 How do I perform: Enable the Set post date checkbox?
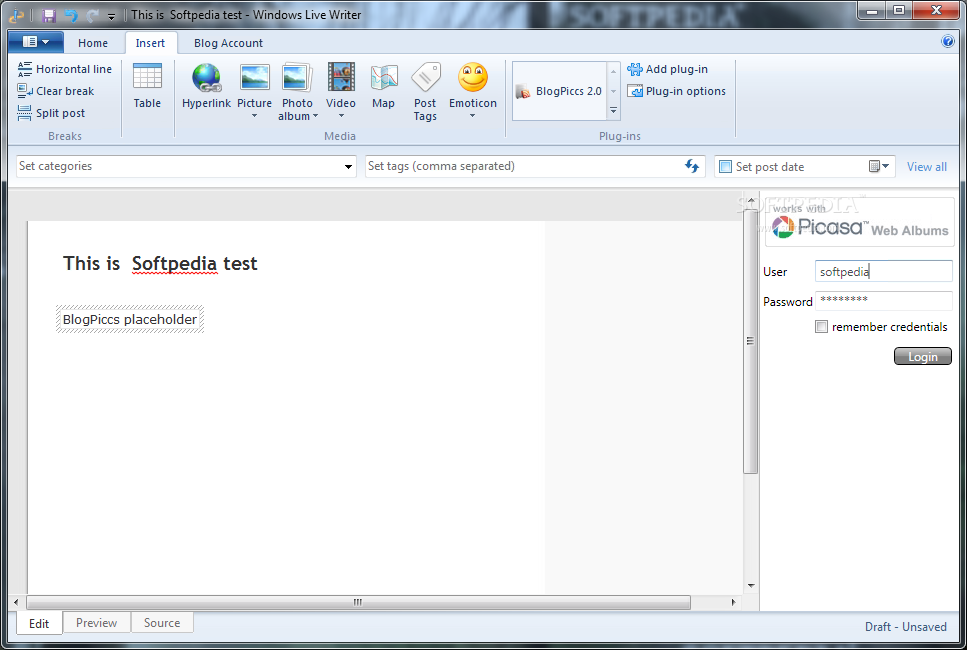[x=726, y=167]
